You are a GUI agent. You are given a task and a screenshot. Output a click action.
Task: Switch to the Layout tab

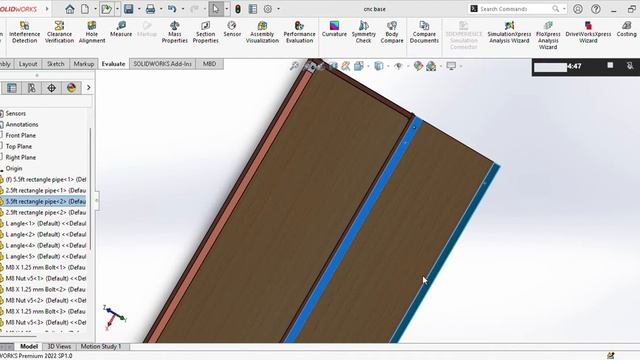(28, 64)
